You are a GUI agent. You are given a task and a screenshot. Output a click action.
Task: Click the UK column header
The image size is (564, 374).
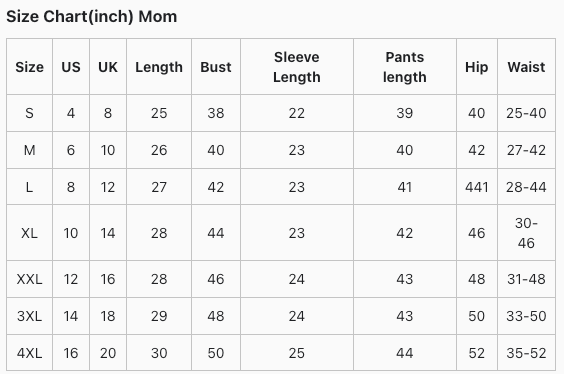[108, 67]
